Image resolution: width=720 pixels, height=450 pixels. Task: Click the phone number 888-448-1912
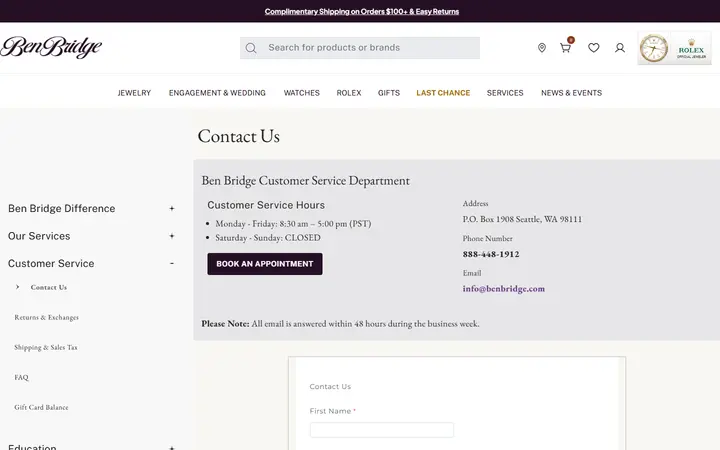click(x=491, y=254)
